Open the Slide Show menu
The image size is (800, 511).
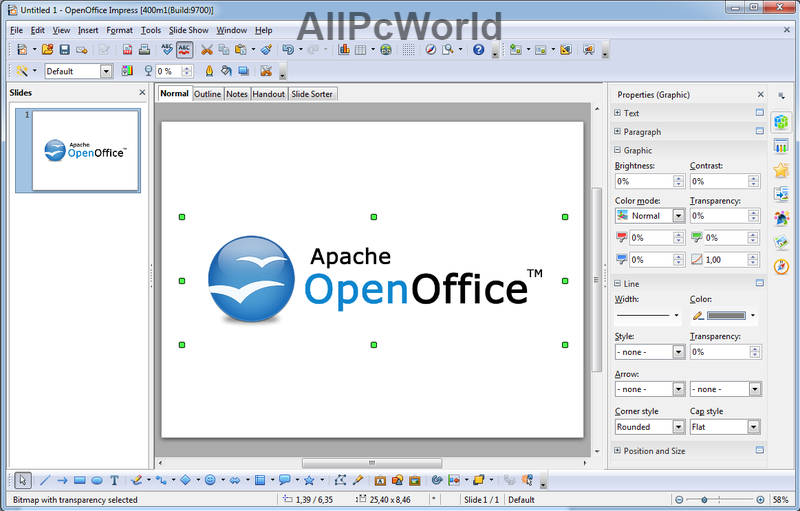pos(188,30)
